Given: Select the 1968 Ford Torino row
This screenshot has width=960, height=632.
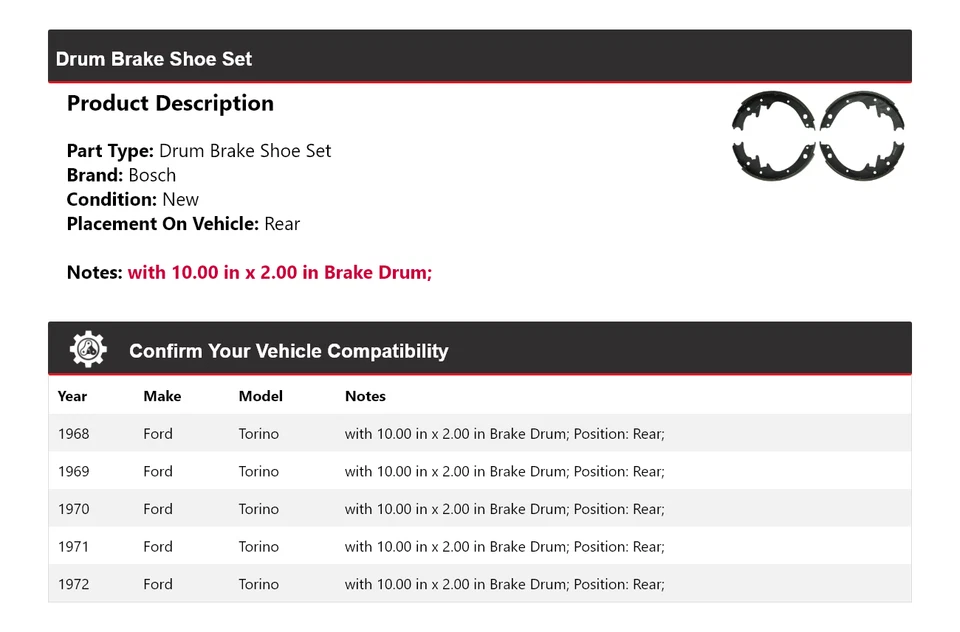Looking at the screenshot, I should pos(480,433).
